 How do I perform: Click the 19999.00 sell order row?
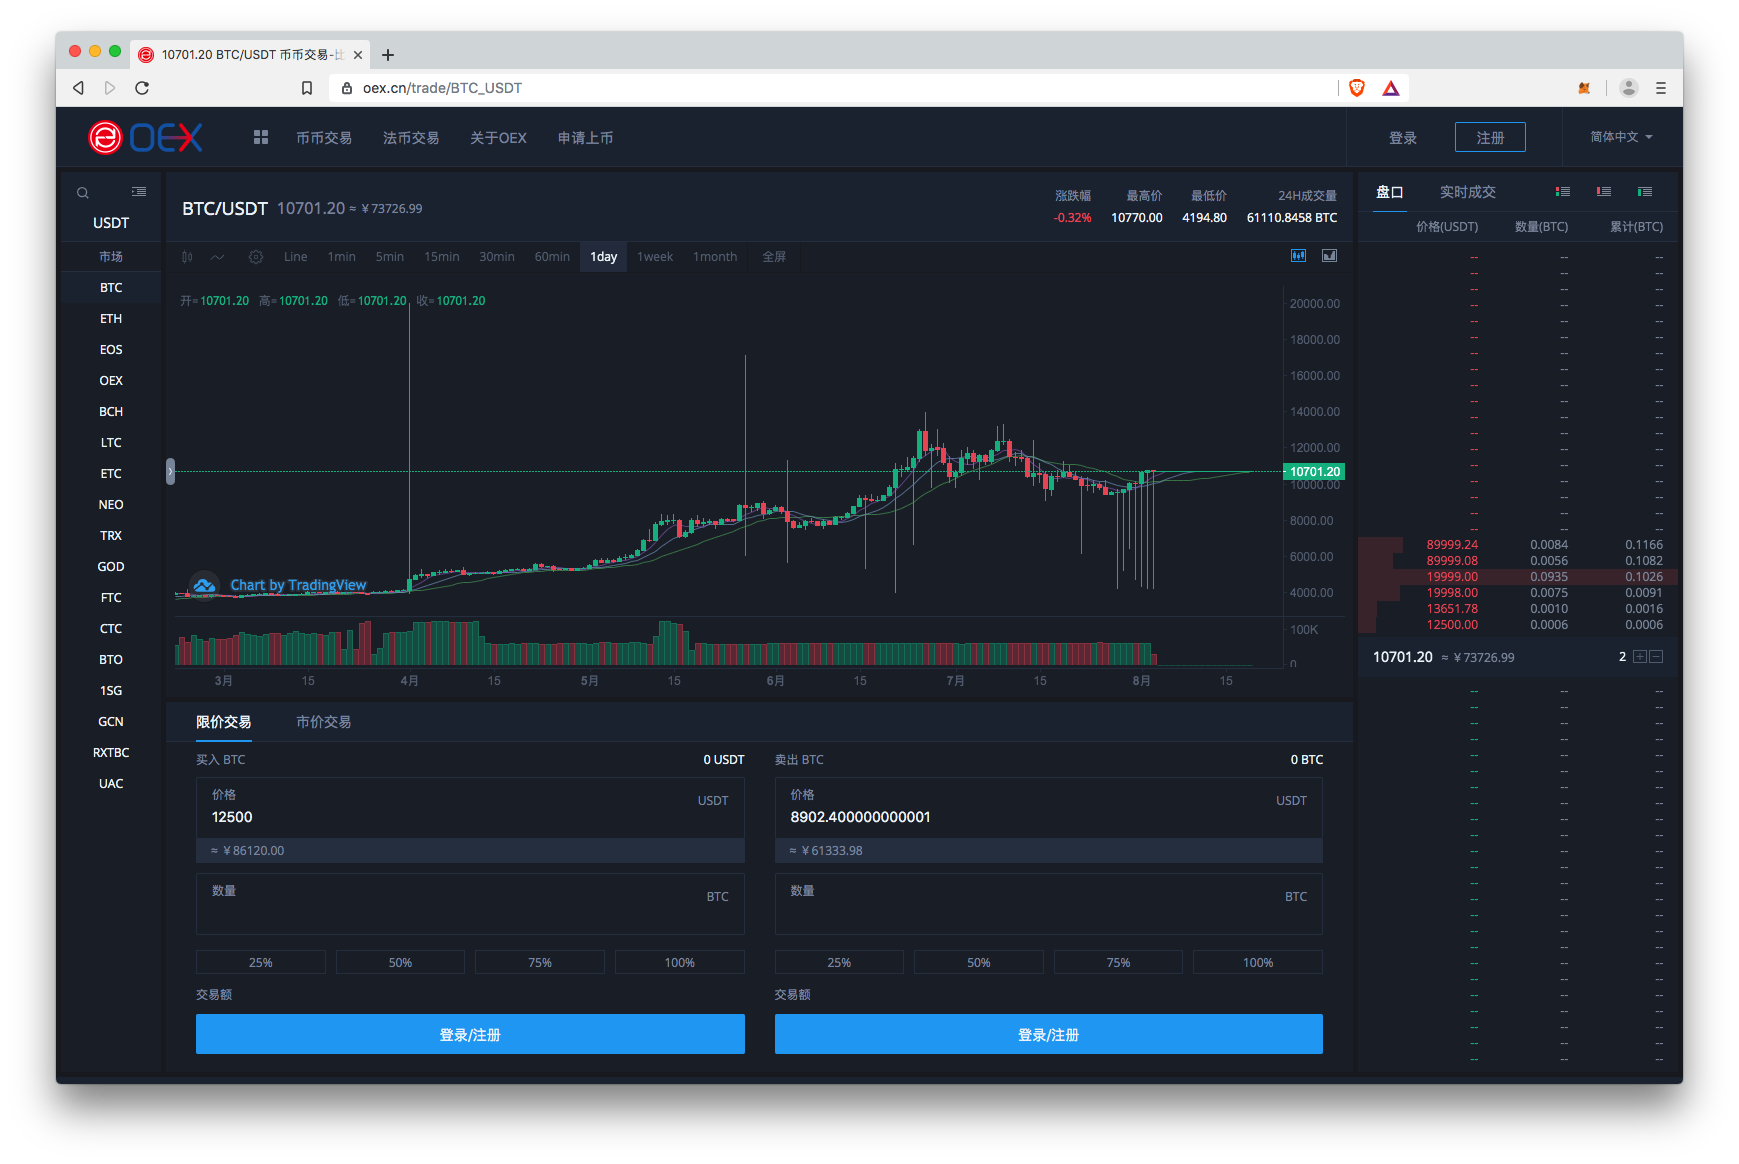(x=1518, y=577)
